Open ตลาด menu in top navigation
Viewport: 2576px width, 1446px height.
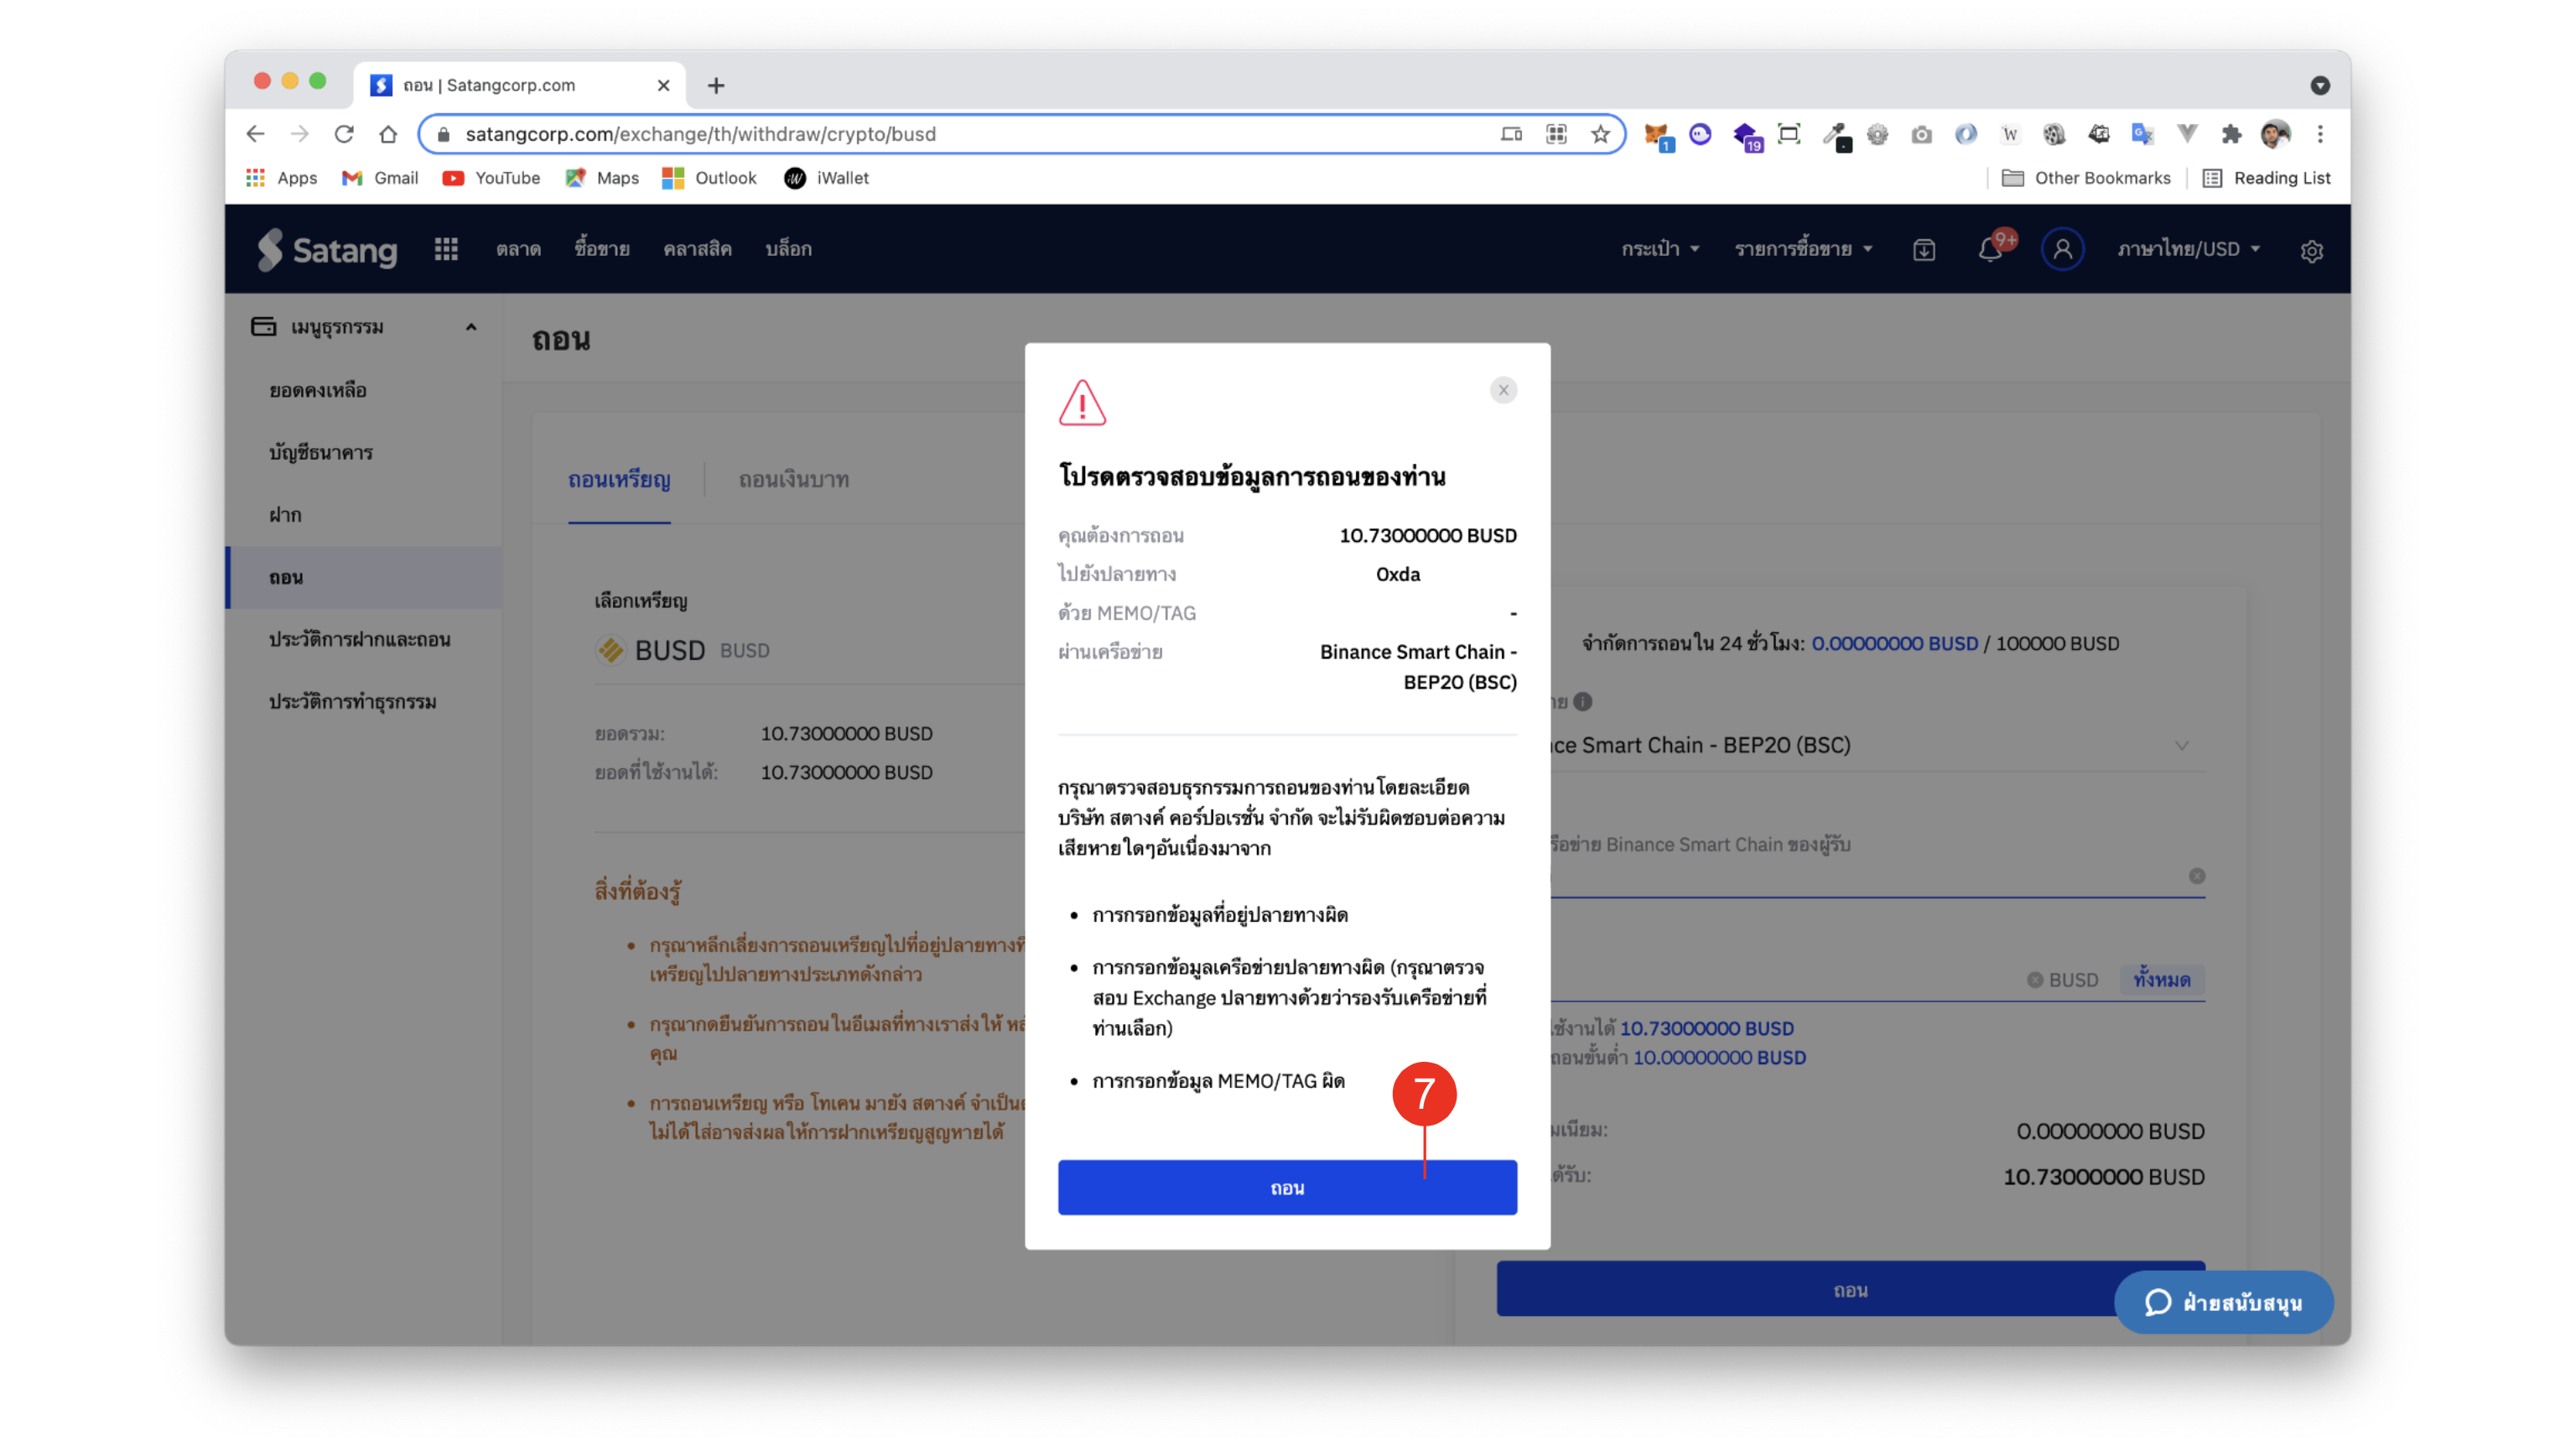518,249
